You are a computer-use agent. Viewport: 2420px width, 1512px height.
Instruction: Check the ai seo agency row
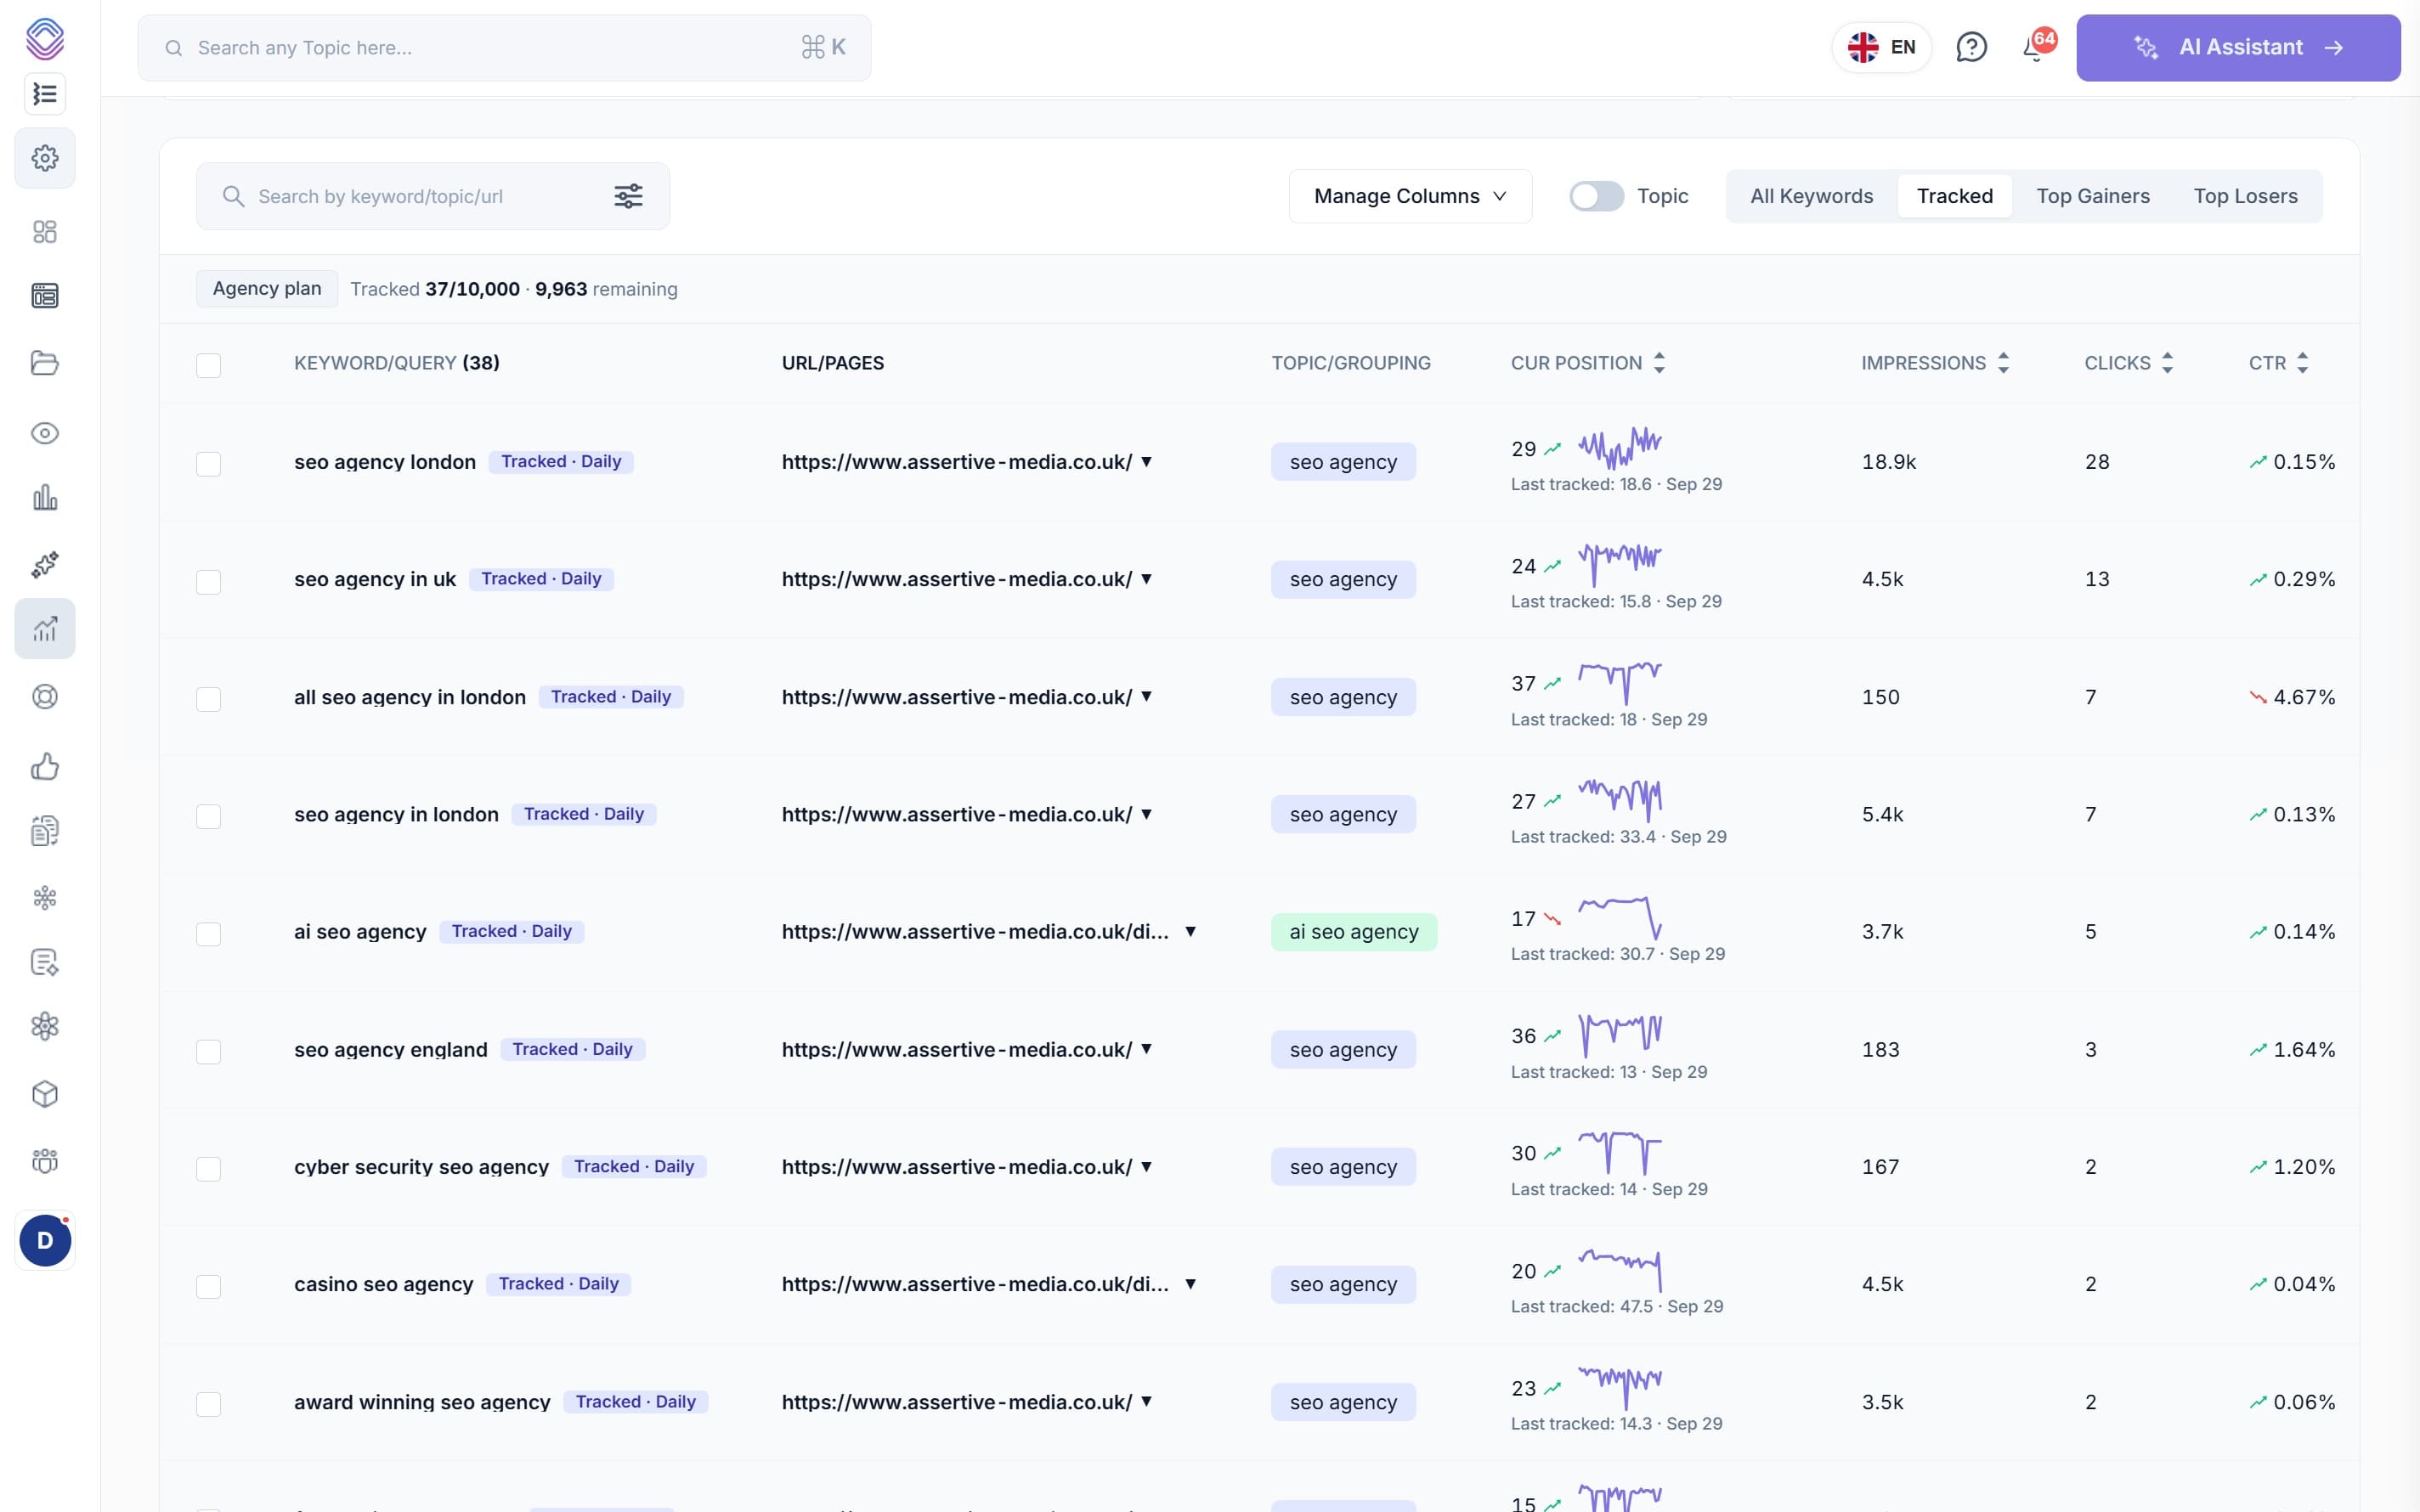[208, 934]
